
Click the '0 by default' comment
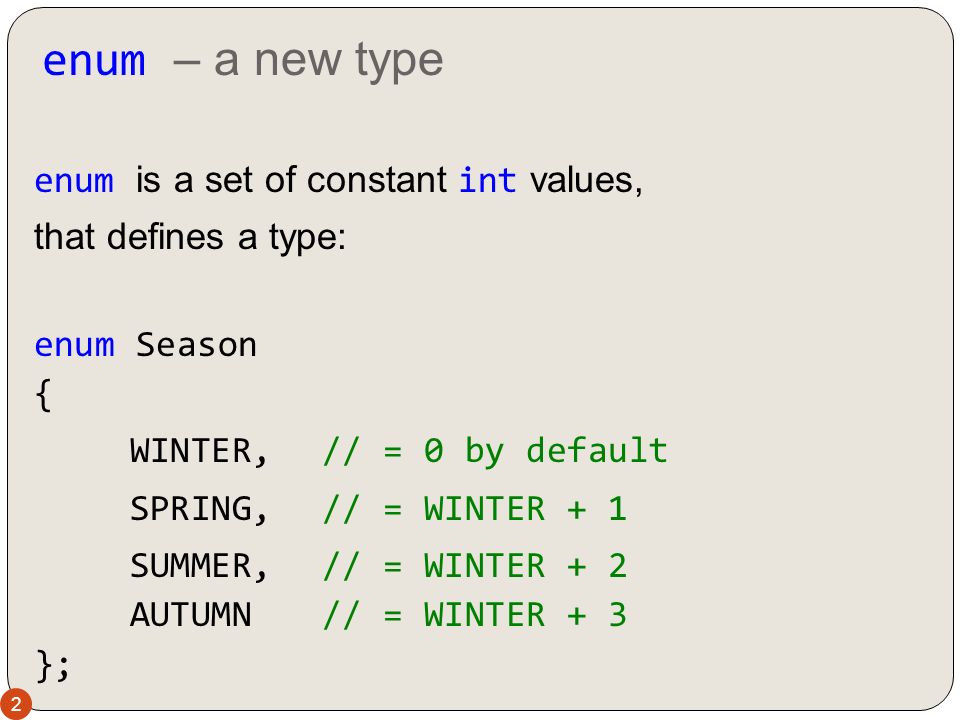(545, 451)
